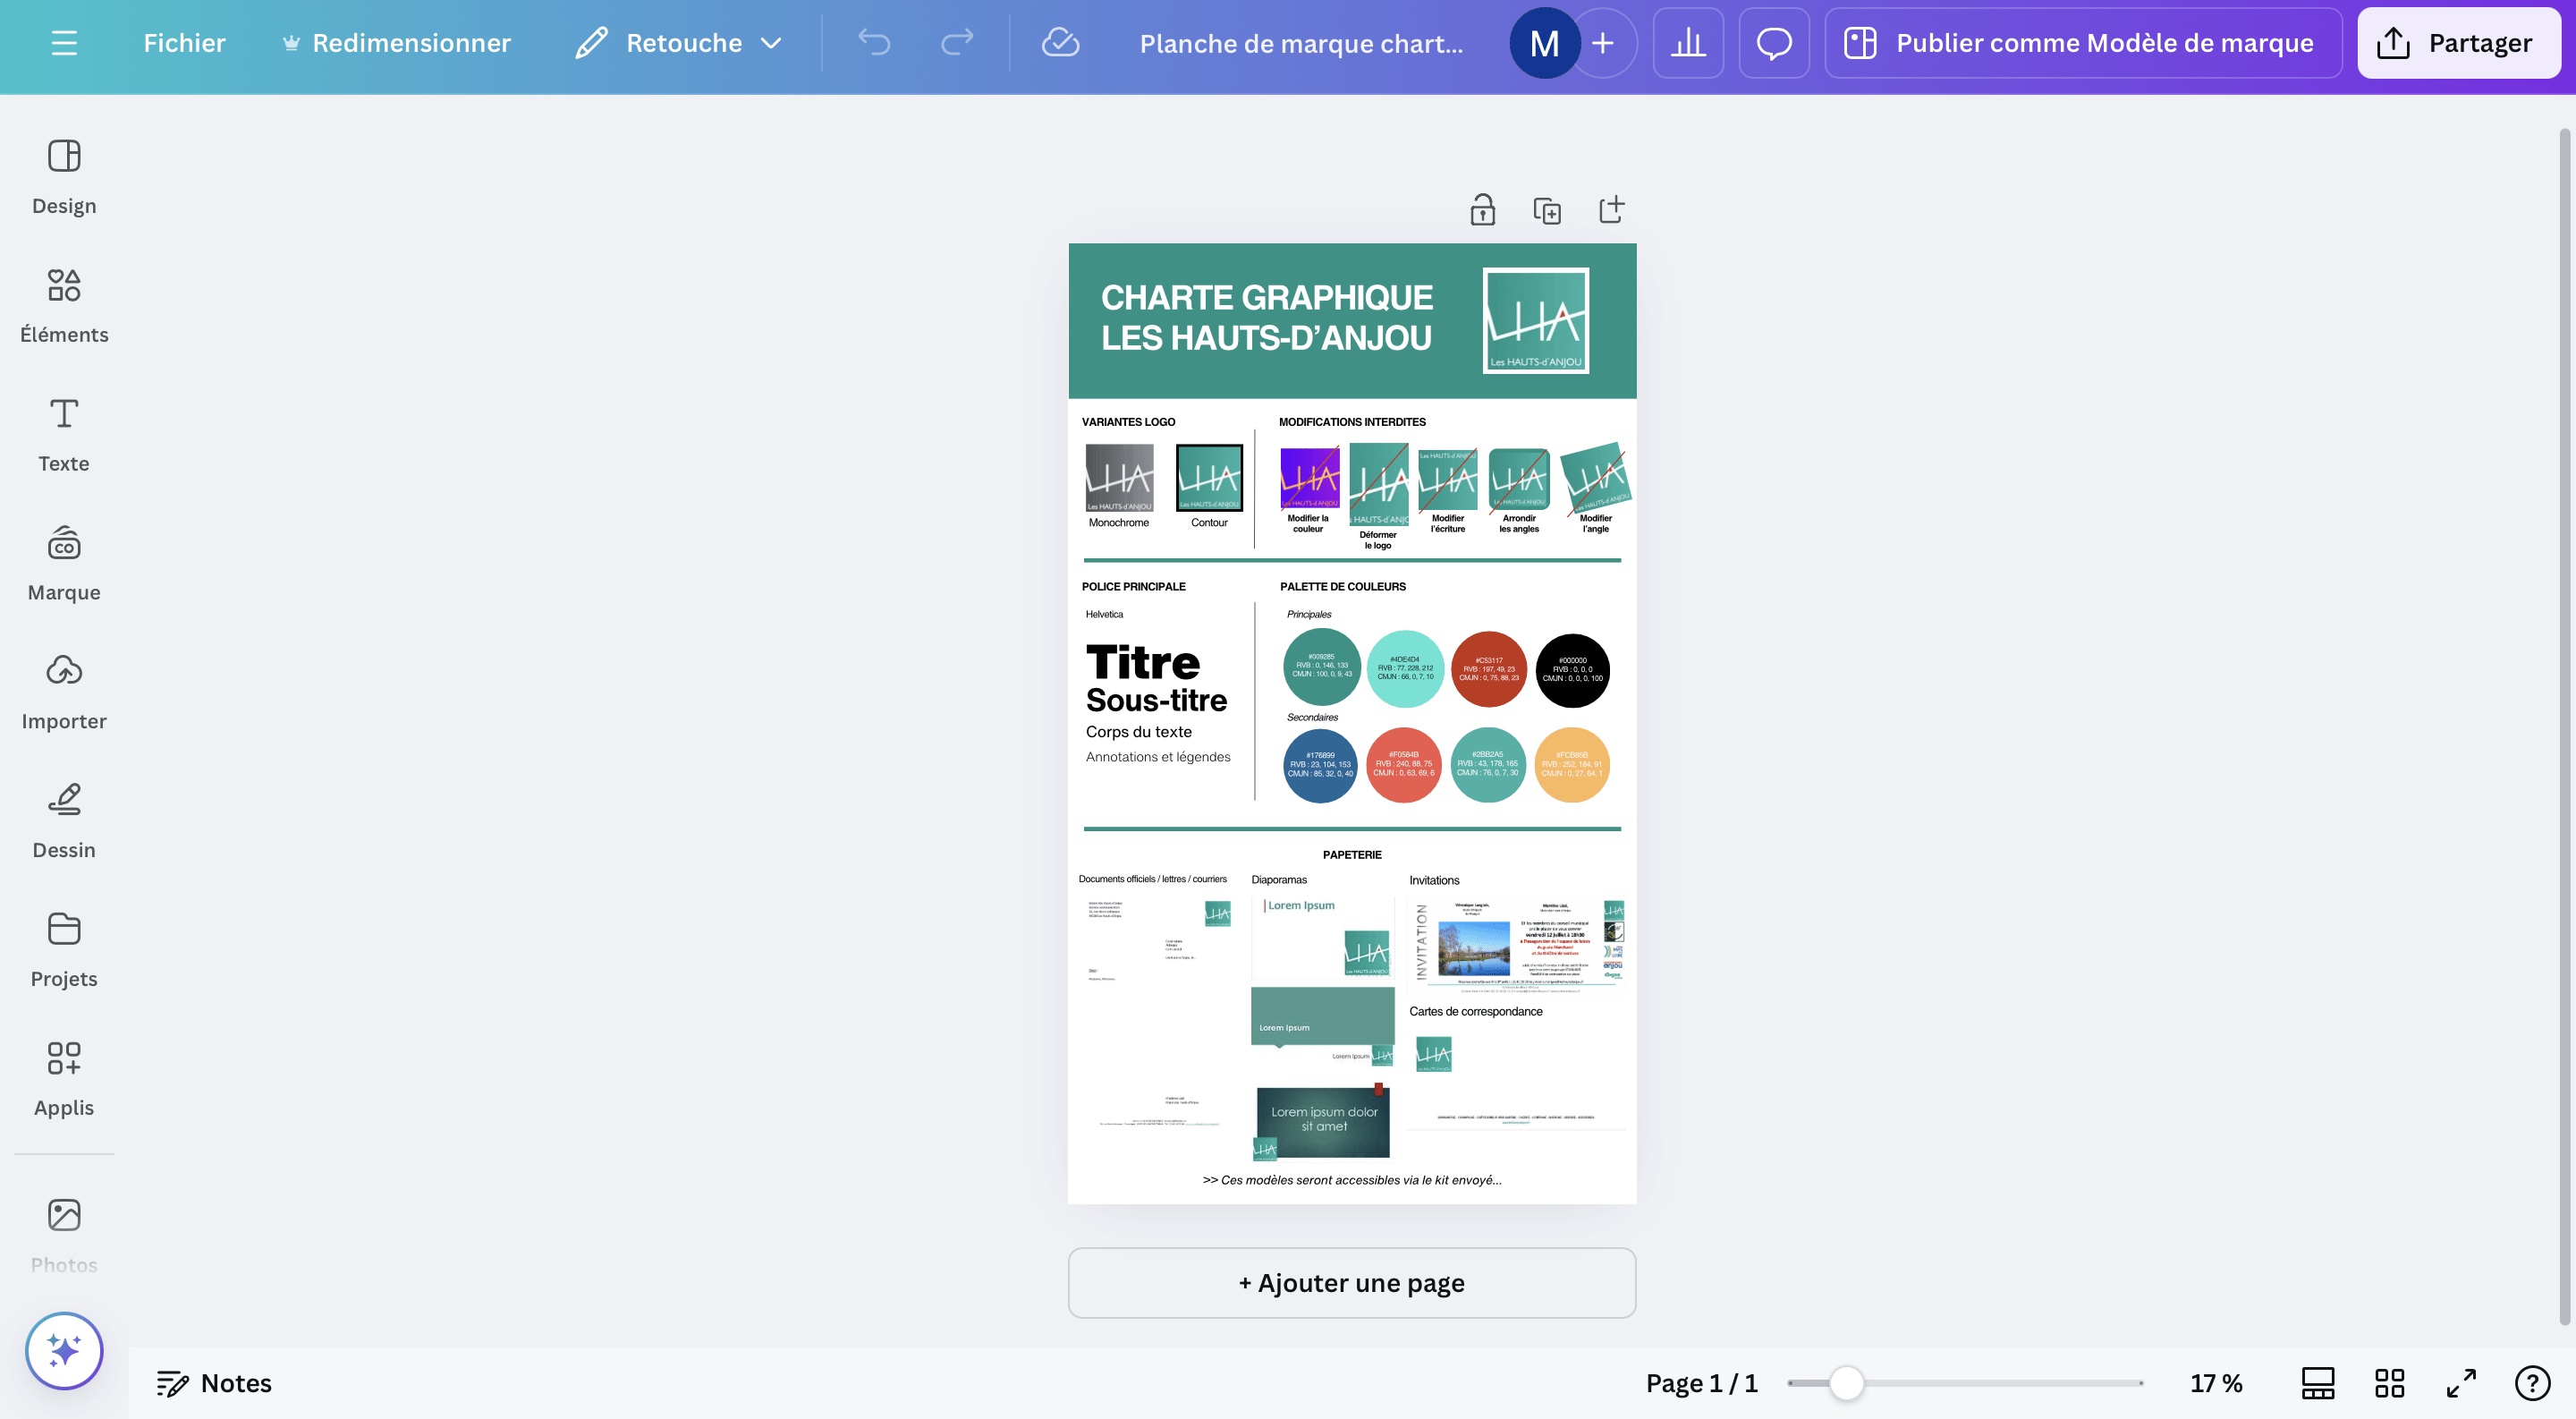Open the Dessin drawing panel
Image resolution: width=2576 pixels, height=1419 pixels.
pyautogui.click(x=64, y=822)
